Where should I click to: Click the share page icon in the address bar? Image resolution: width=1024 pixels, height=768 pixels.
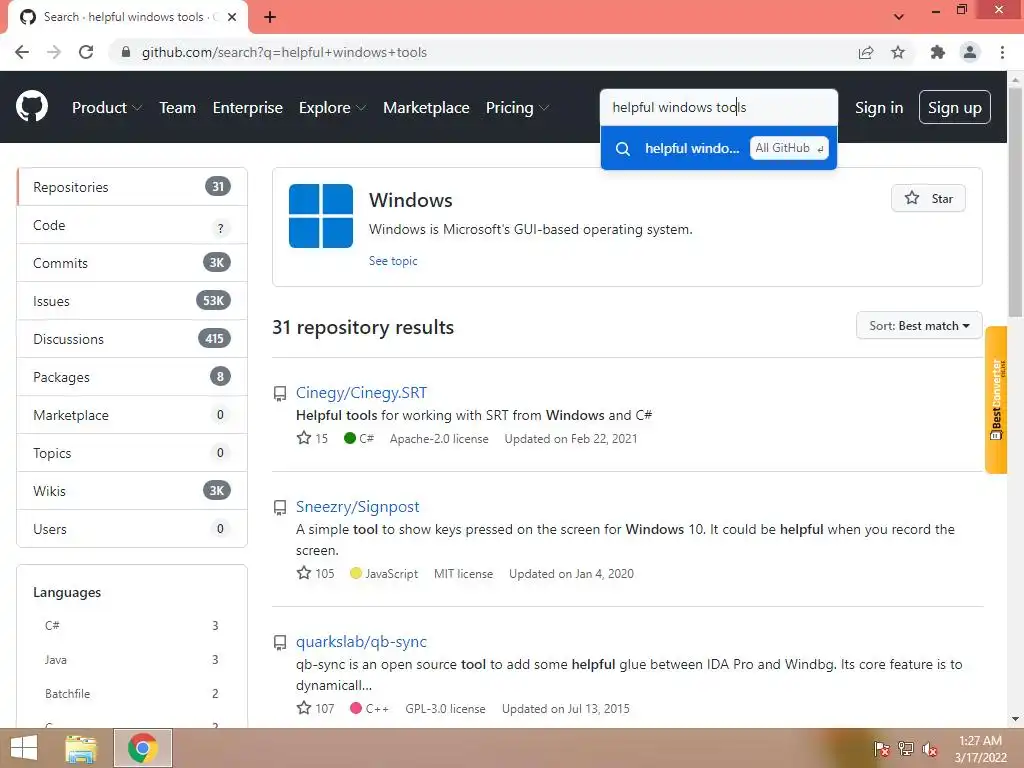click(866, 52)
